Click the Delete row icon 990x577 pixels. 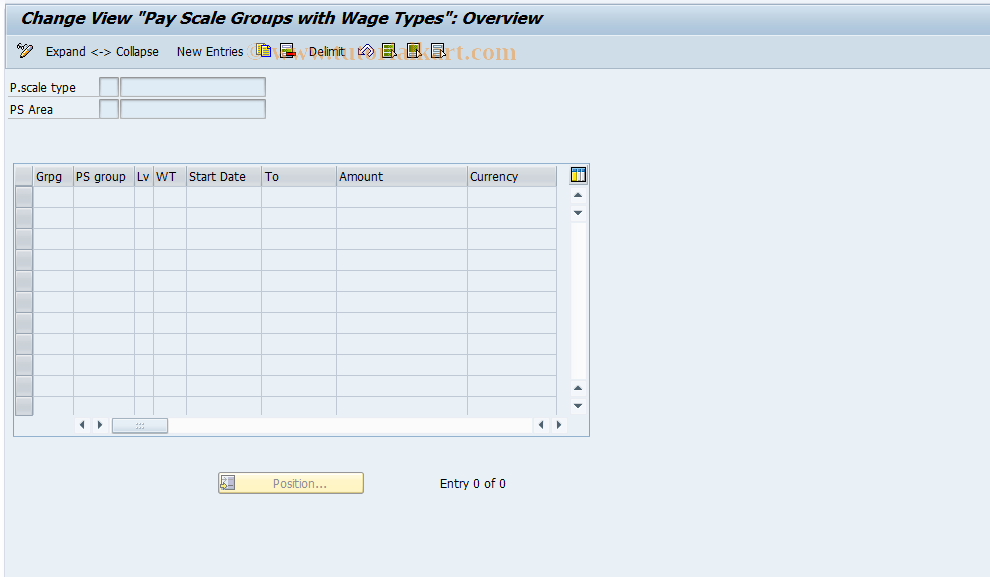pos(288,51)
